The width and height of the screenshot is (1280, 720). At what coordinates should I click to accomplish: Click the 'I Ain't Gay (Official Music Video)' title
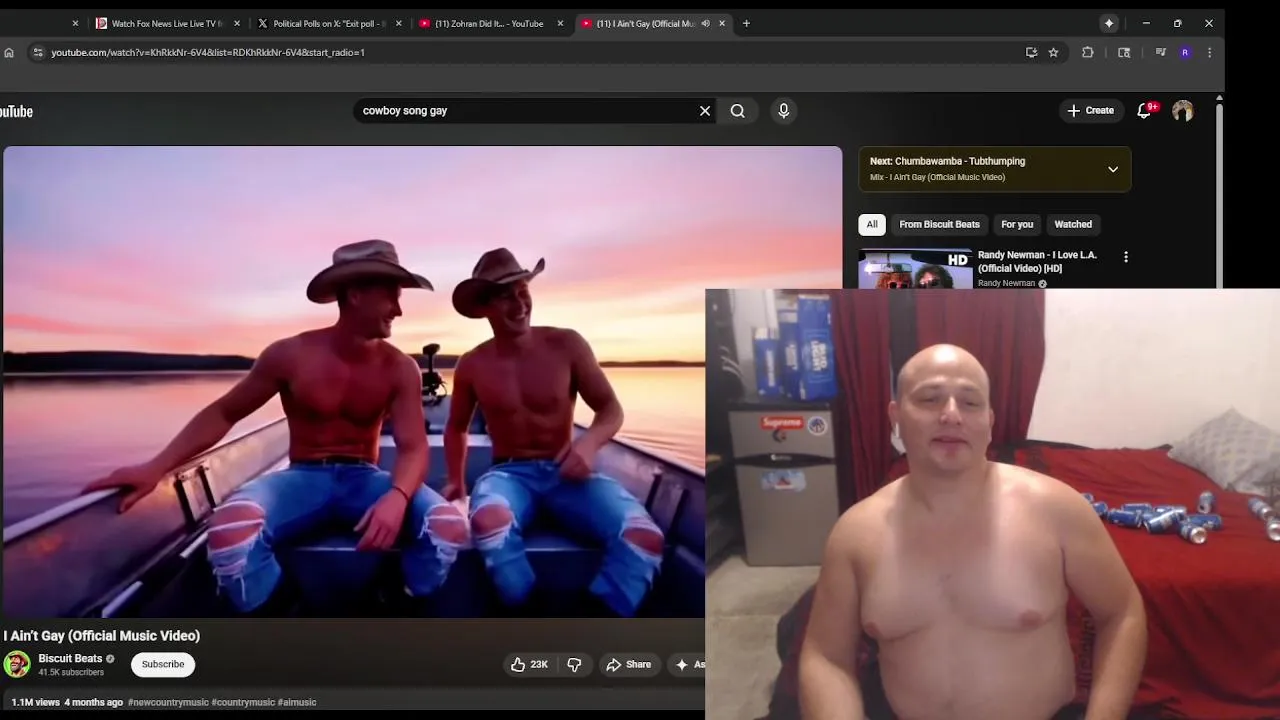click(102, 636)
